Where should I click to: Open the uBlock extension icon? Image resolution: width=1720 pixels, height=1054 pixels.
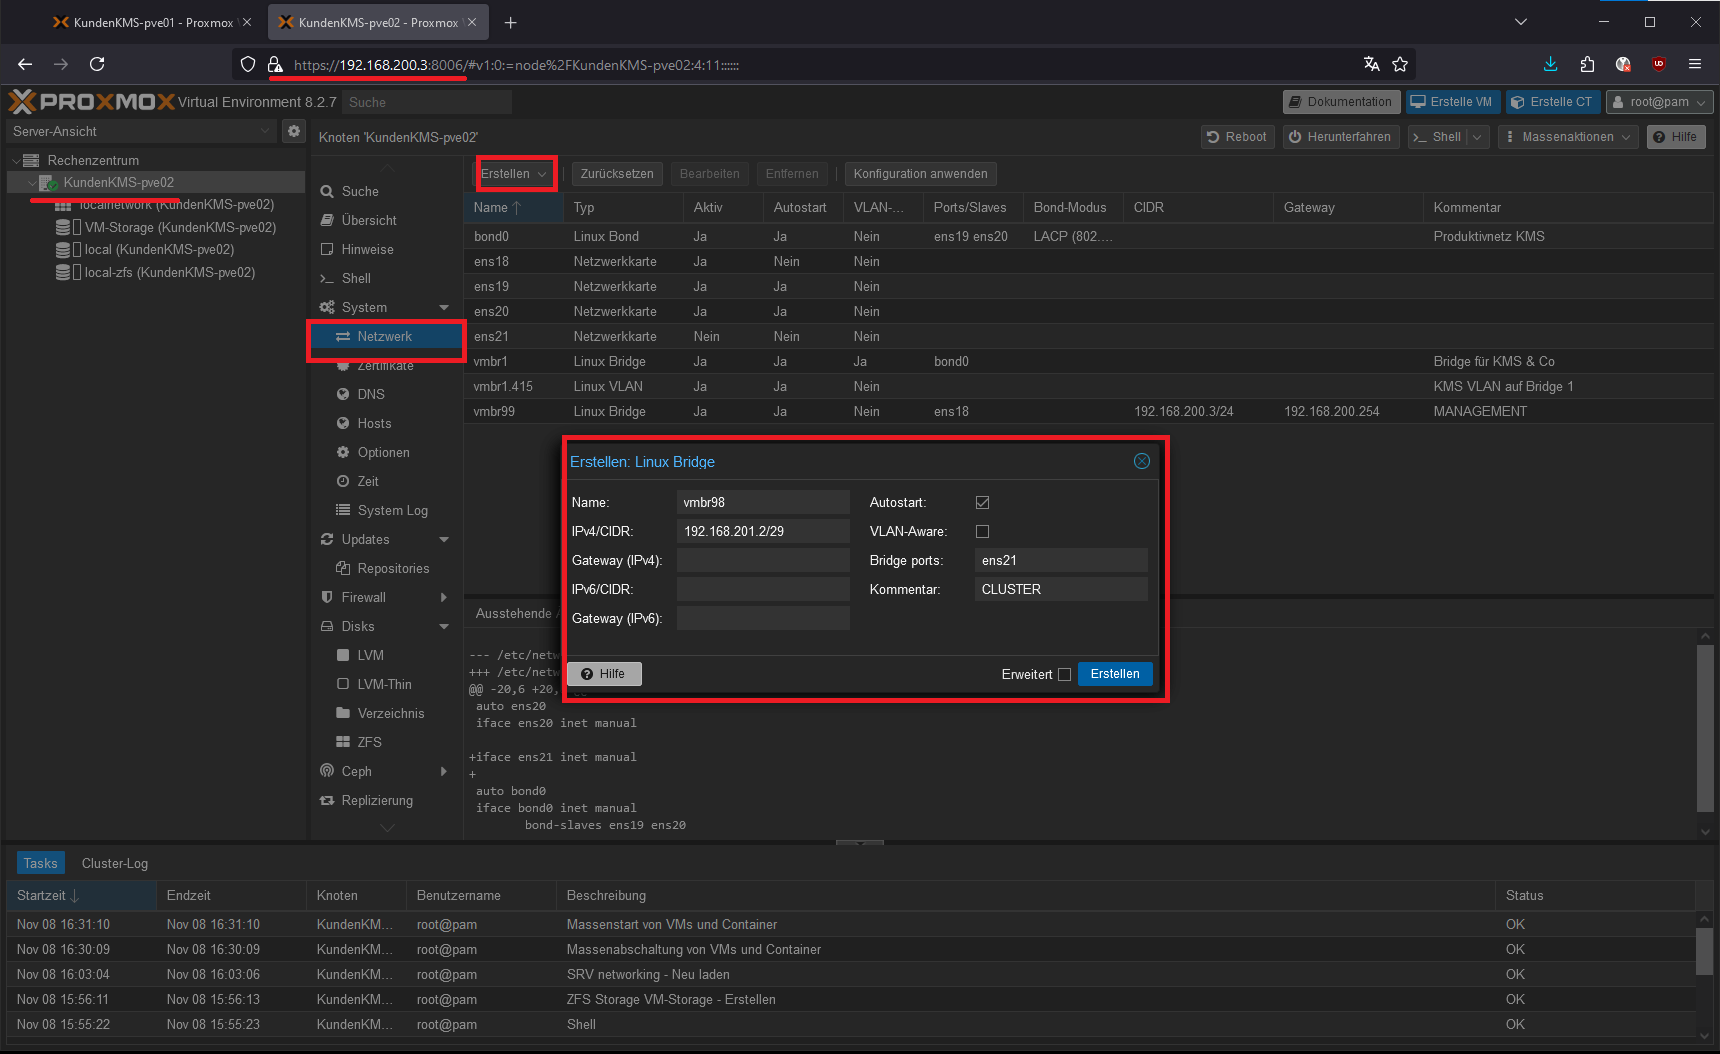click(x=1658, y=64)
